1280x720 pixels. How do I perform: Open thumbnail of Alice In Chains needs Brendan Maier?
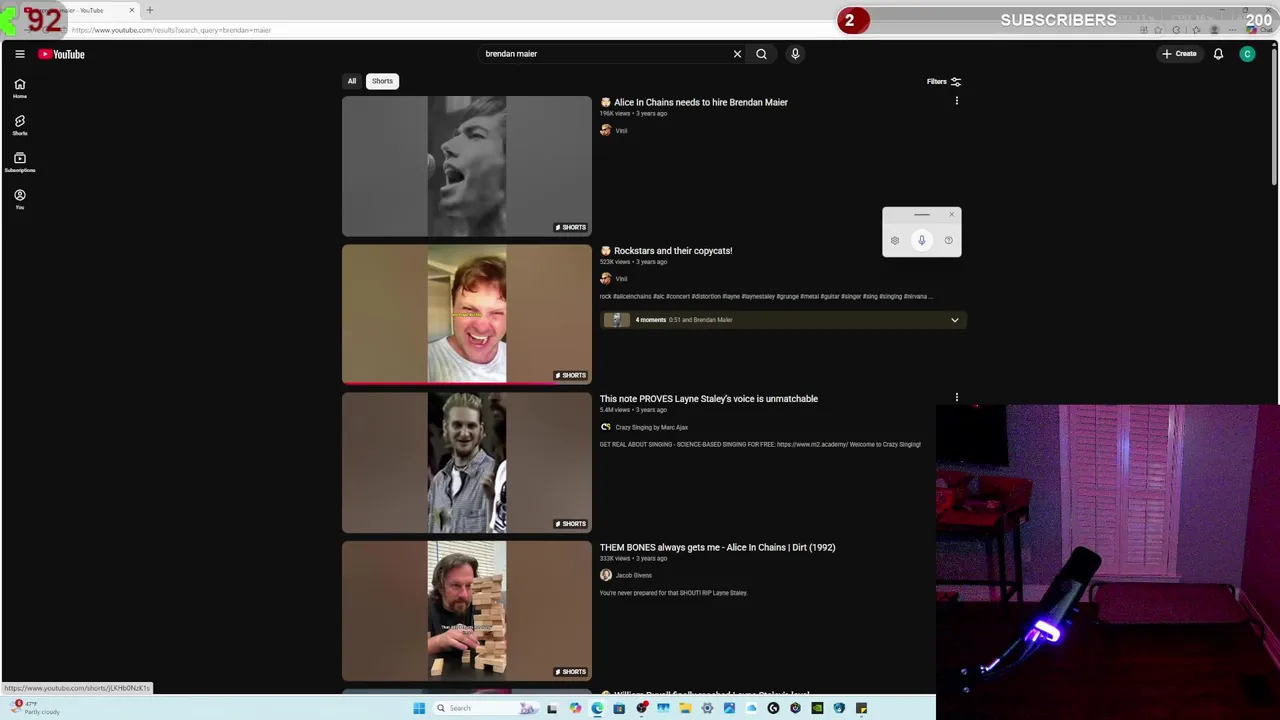(x=467, y=166)
